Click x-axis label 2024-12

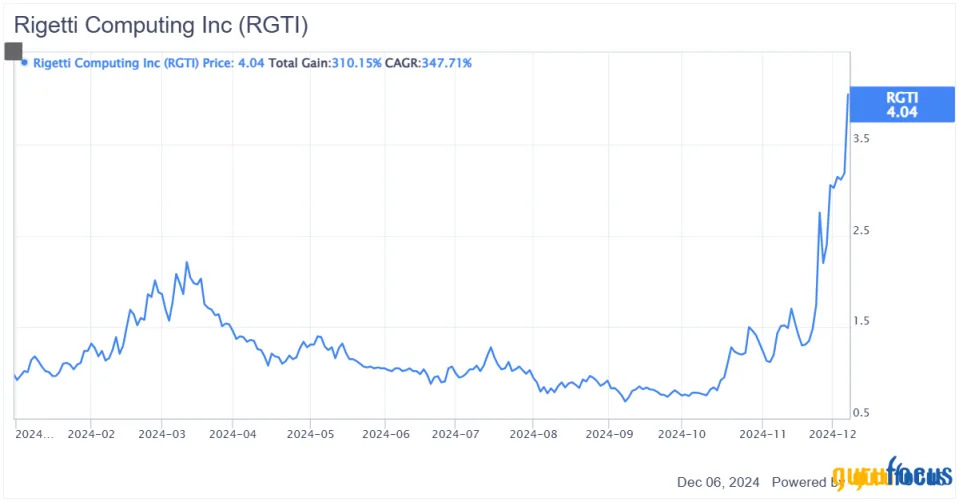coord(832,434)
